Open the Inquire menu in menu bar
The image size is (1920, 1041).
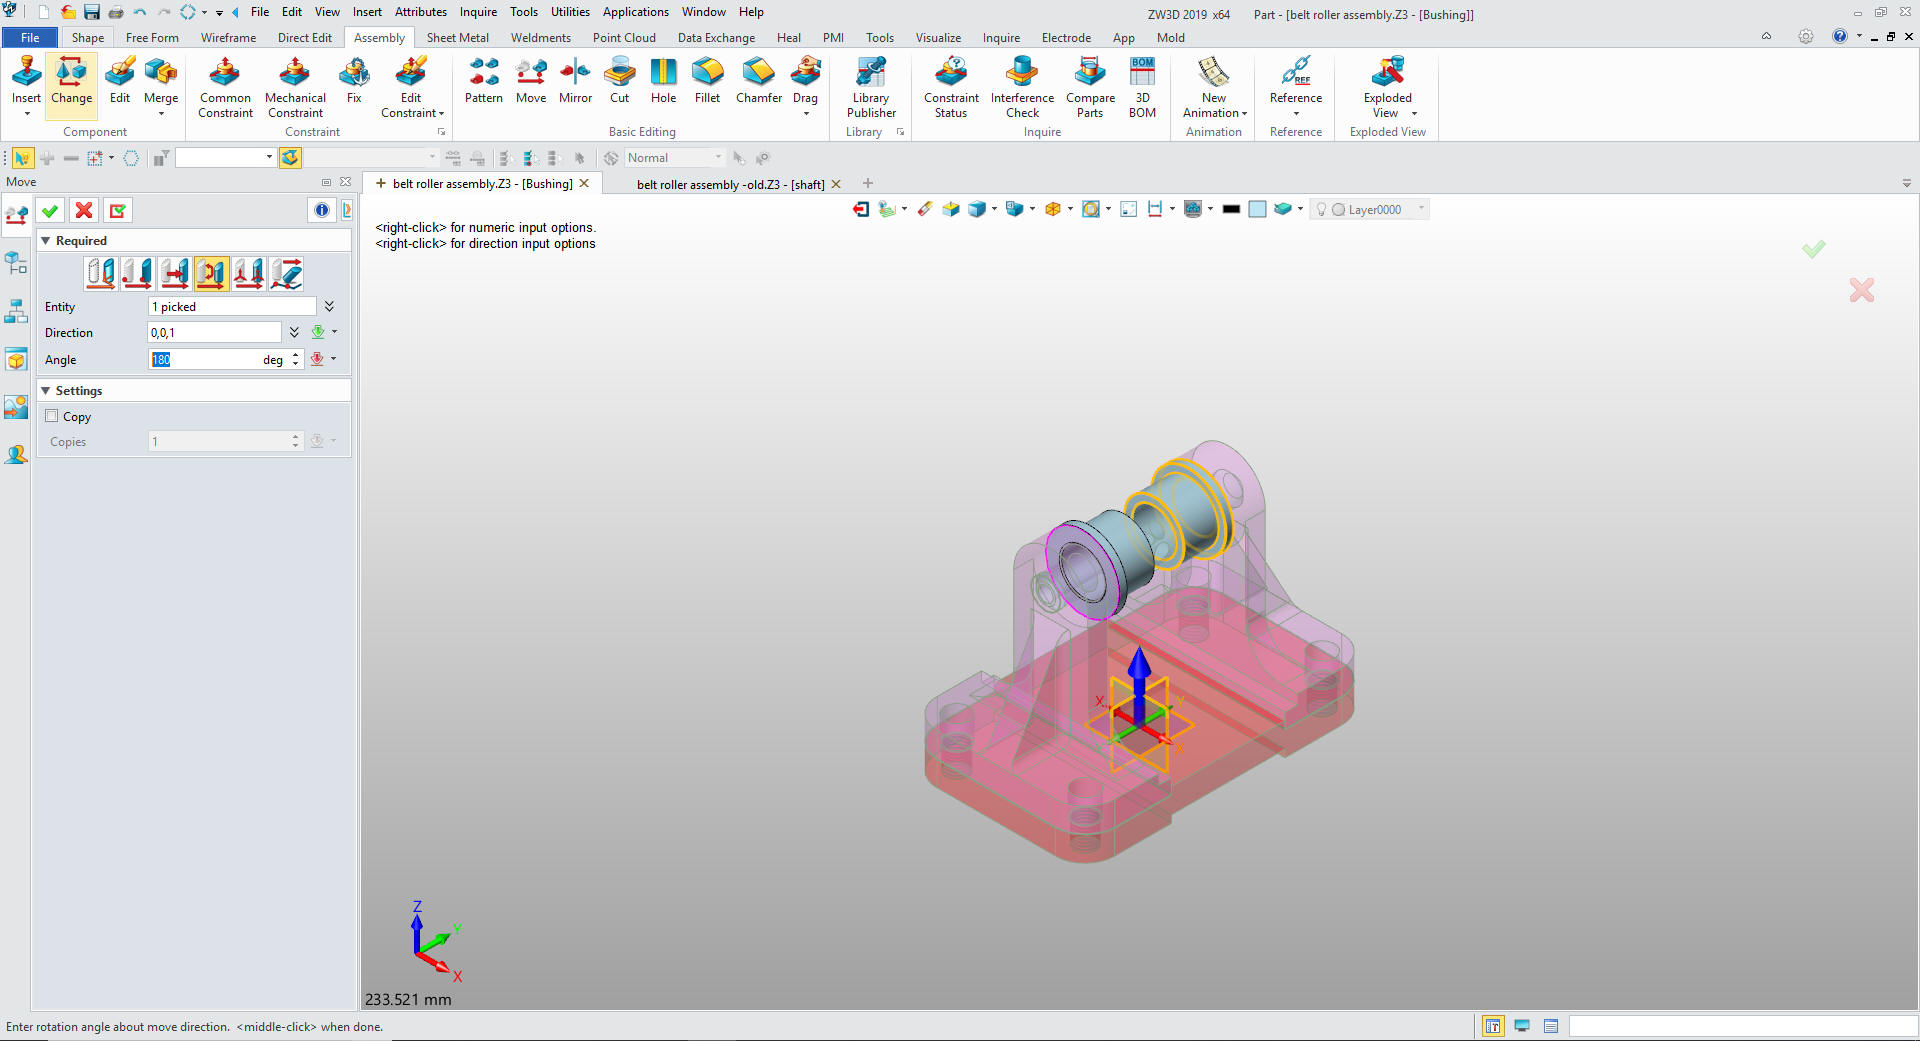tap(478, 12)
